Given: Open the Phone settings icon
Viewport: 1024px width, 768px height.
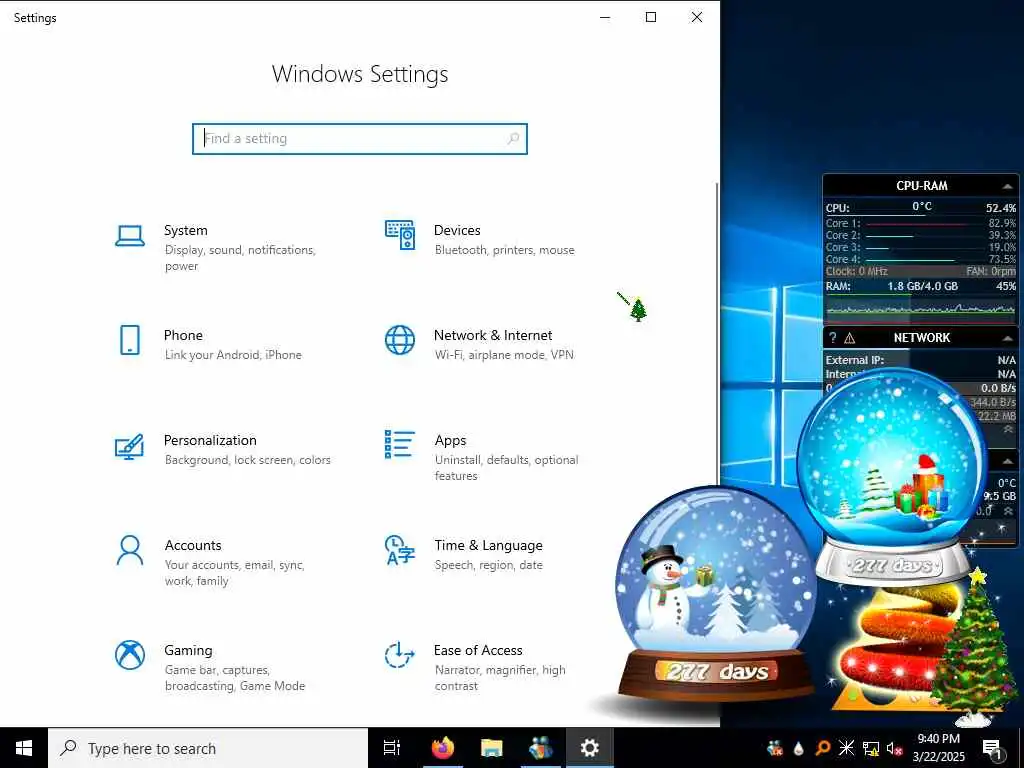Looking at the screenshot, I should coord(129,340).
